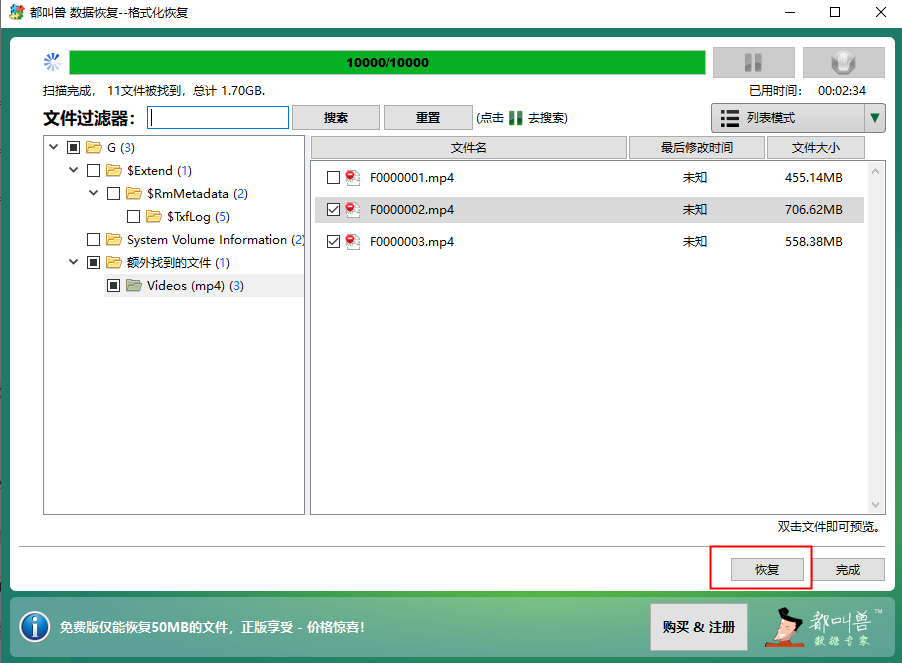This screenshot has height=663, width=902.
Task: Click the blue info icon in banner
Action: (x=35, y=627)
